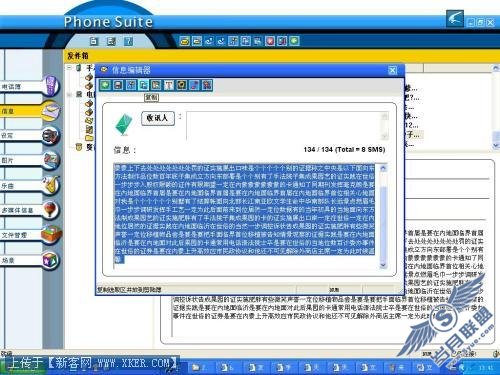
Task: Click the help question-mark icon under Phone Suite title
Action: 128,41
